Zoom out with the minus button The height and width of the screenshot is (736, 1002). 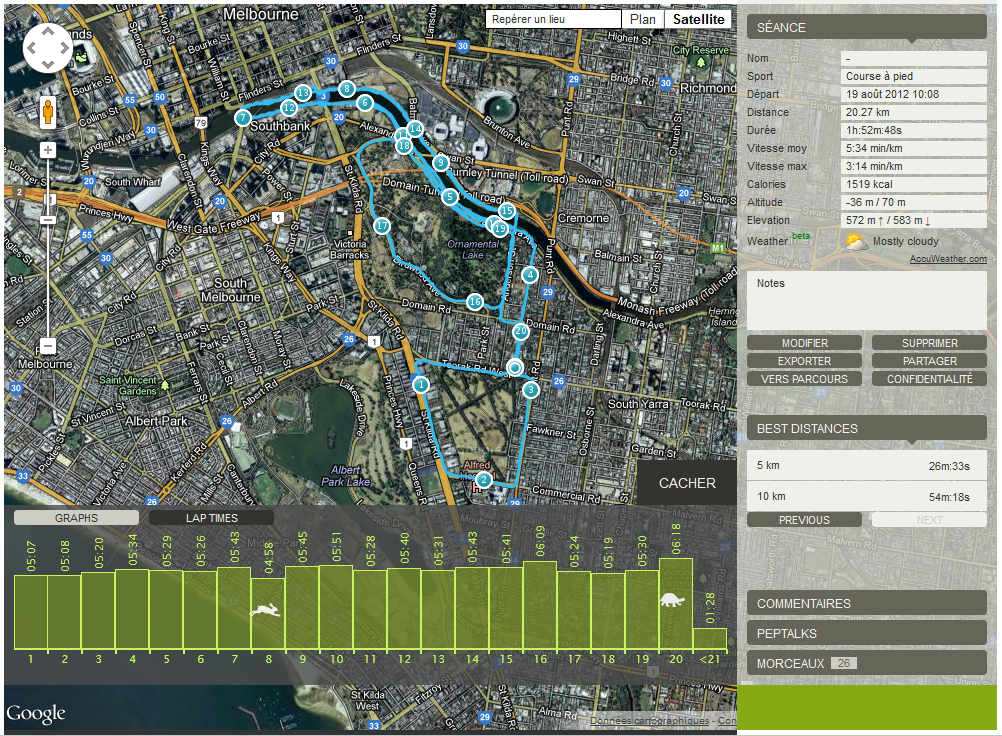click(47, 346)
